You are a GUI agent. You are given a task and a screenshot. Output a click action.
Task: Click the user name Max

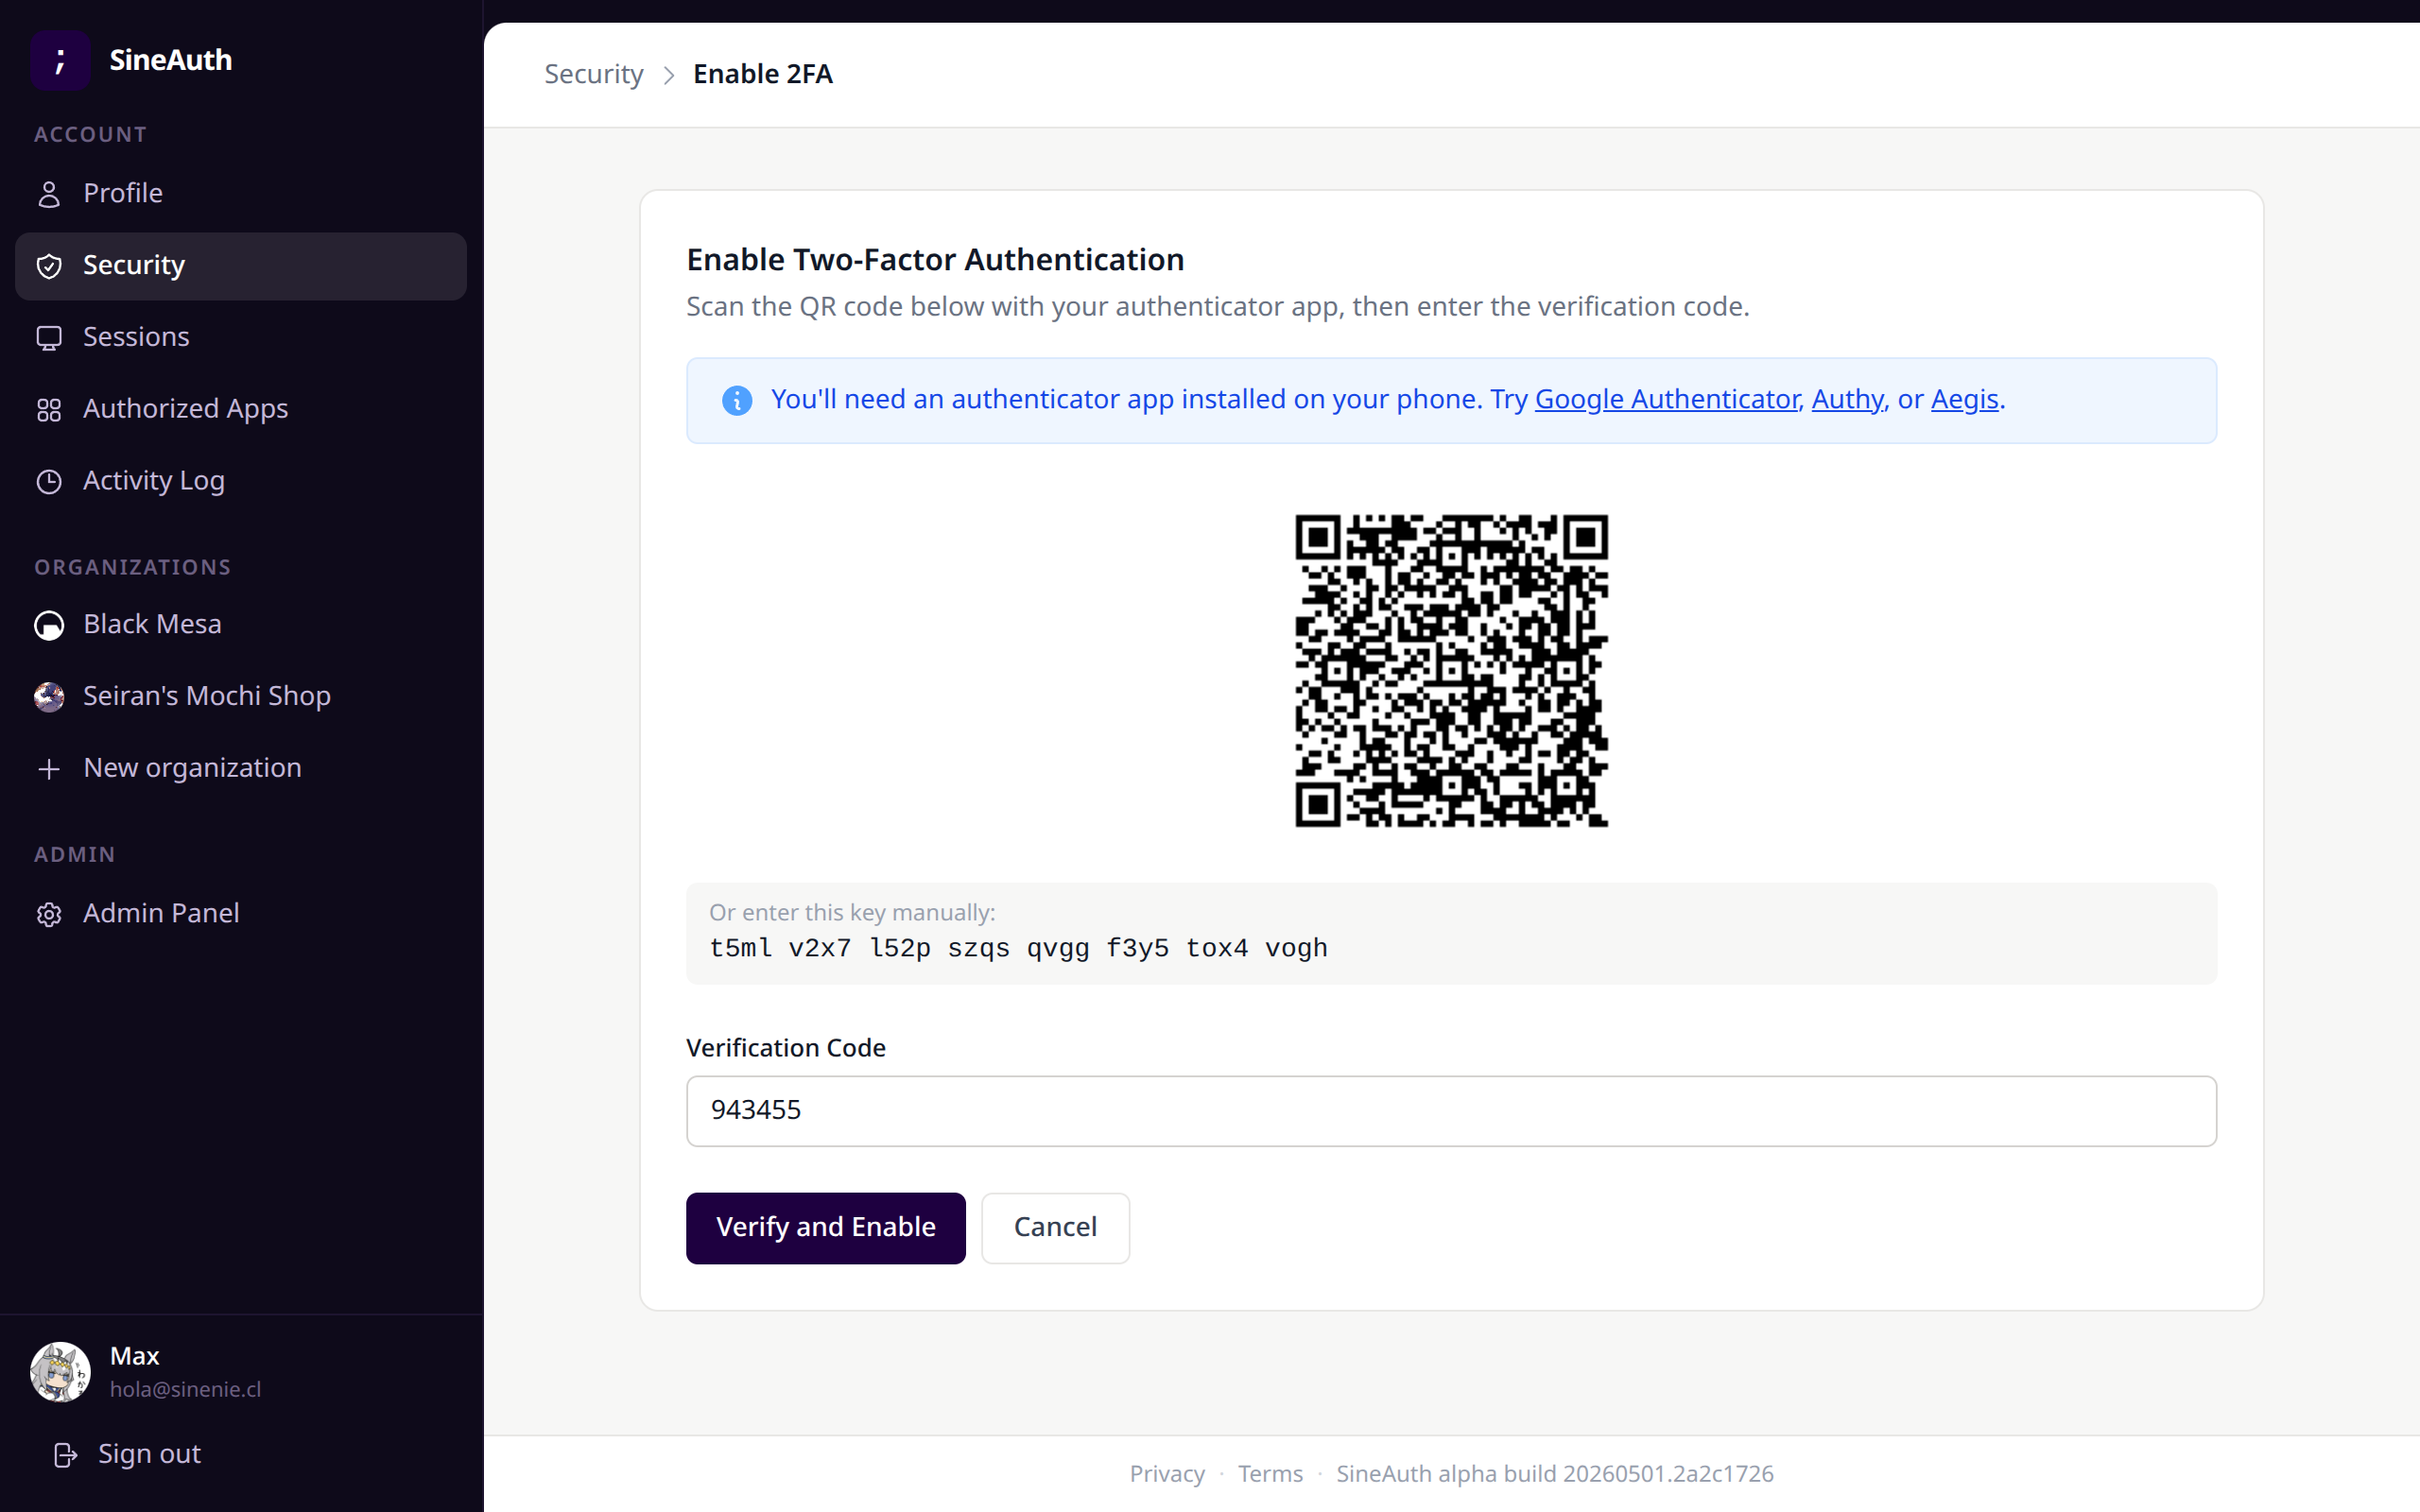[x=135, y=1357]
